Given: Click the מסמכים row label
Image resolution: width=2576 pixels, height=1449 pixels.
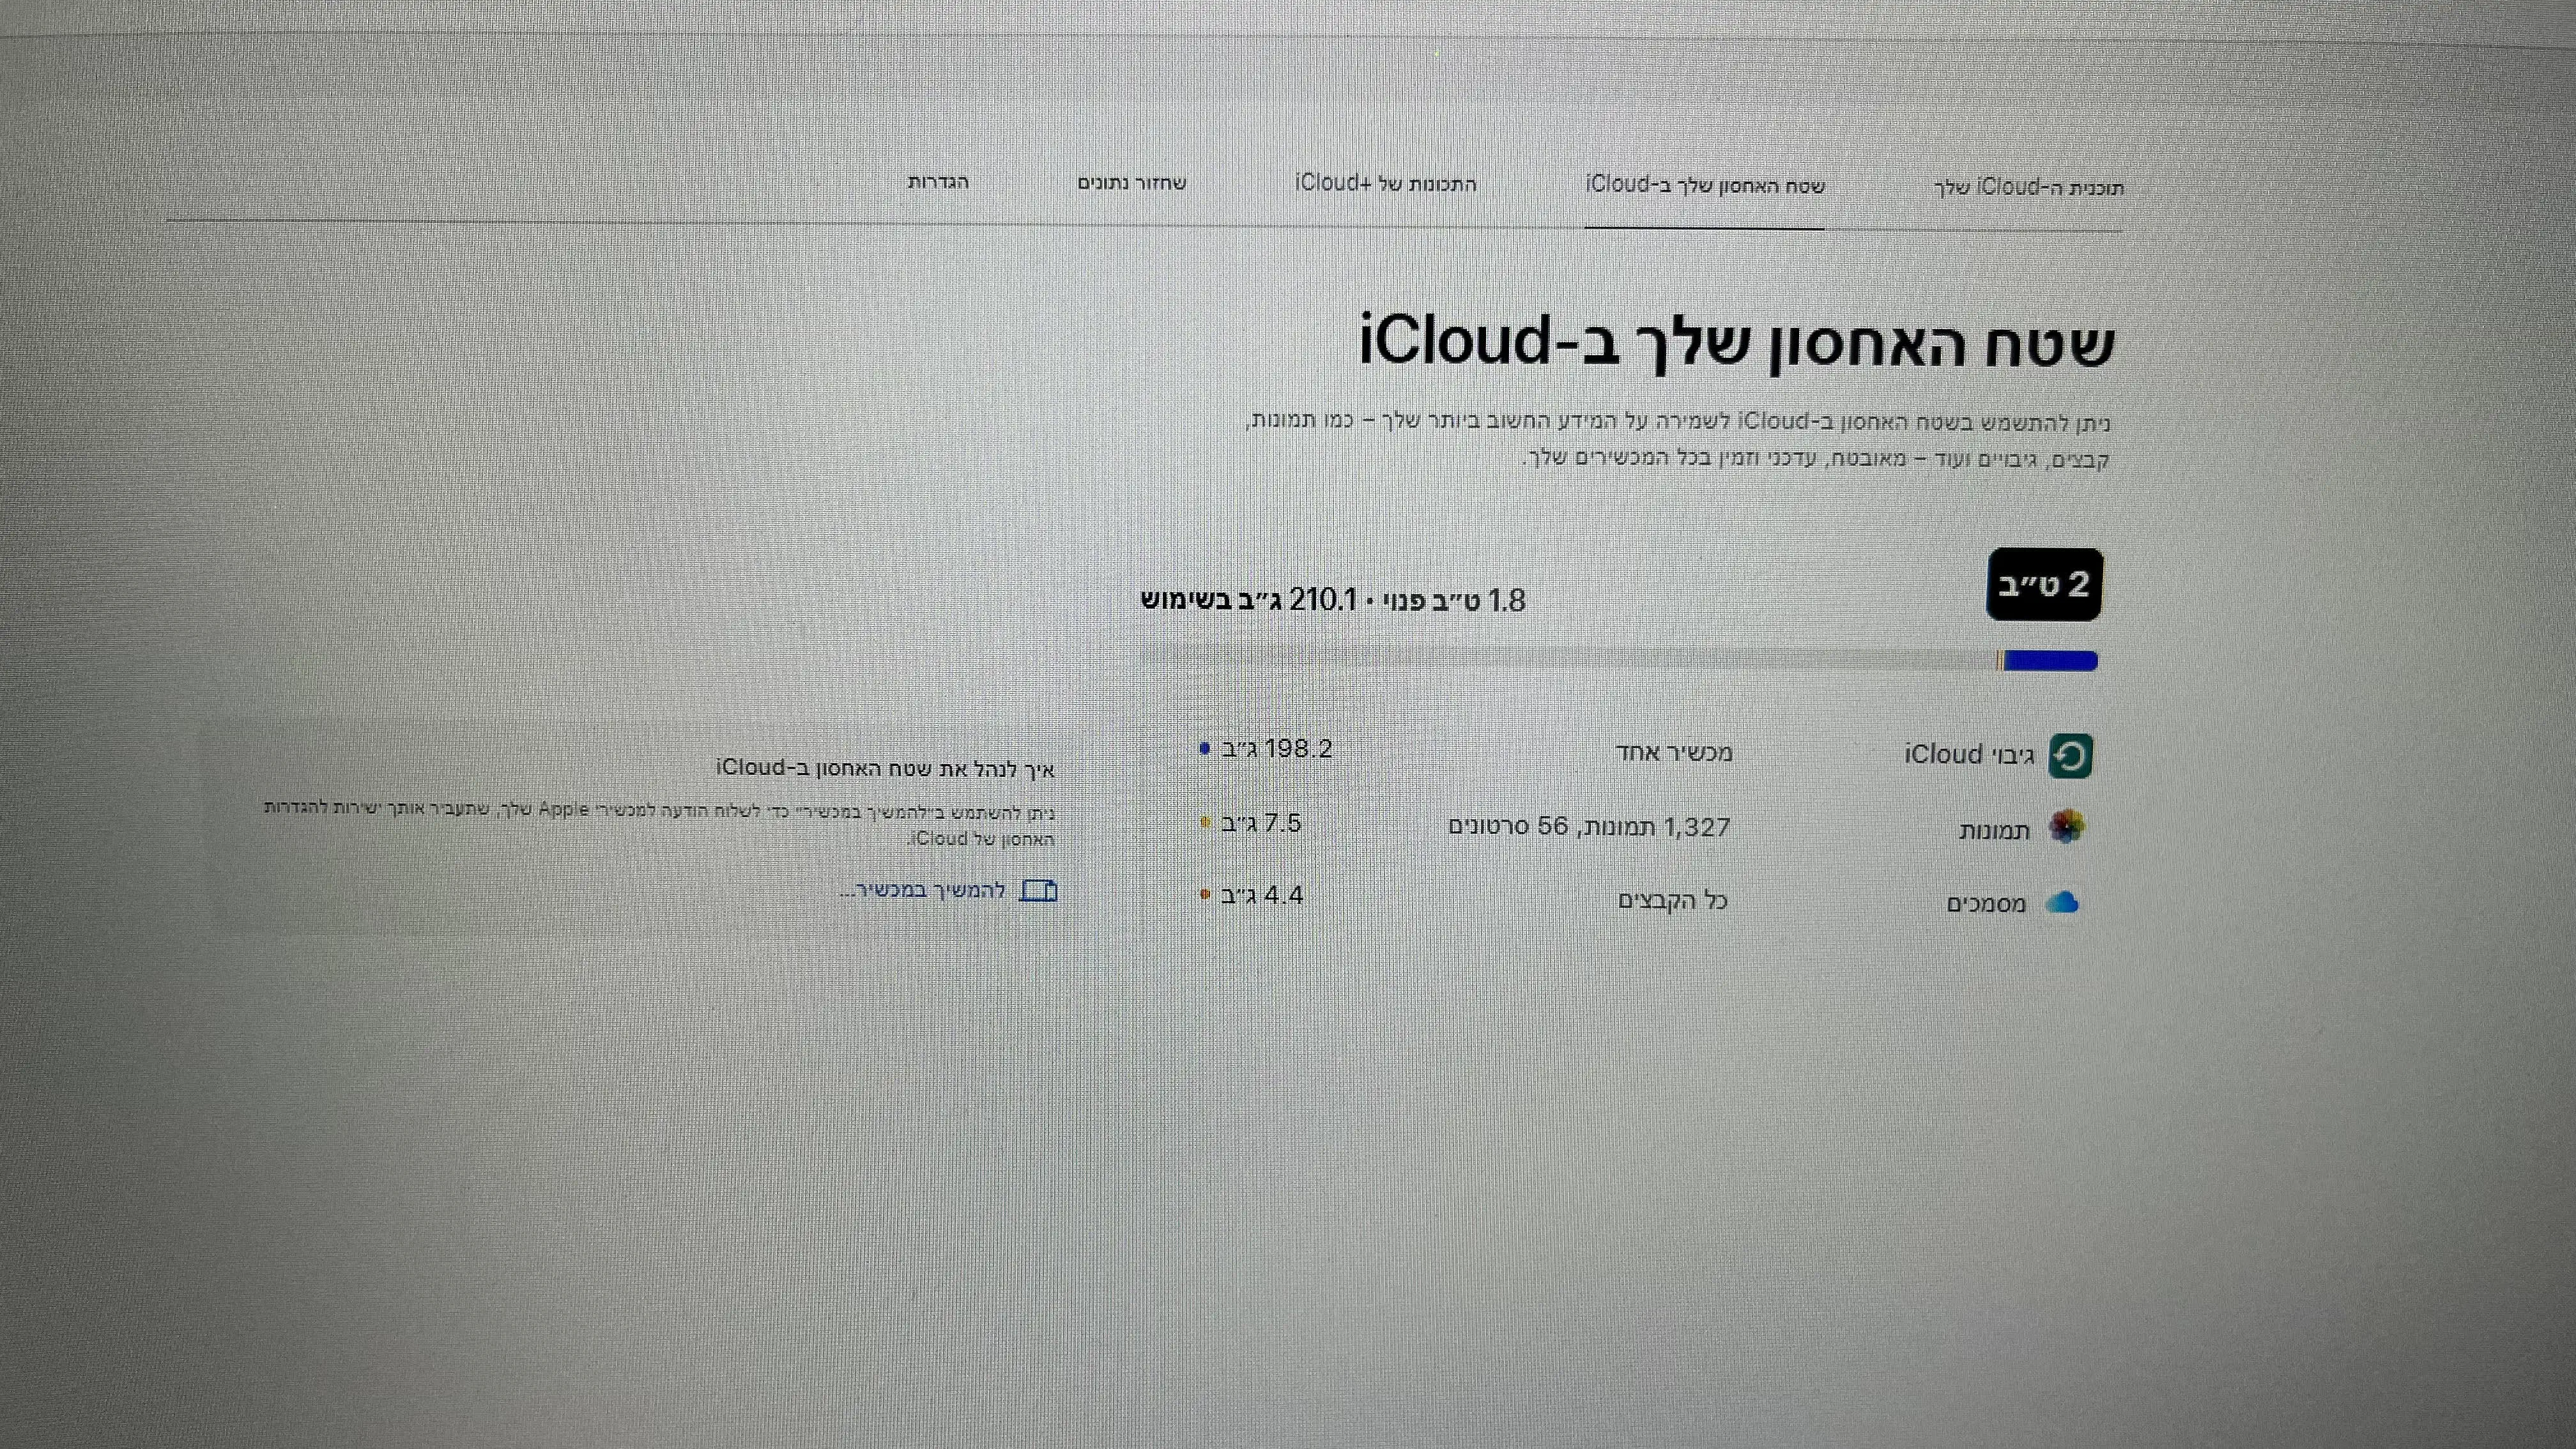Looking at the screenshot, I should (x=1986, y=904).
